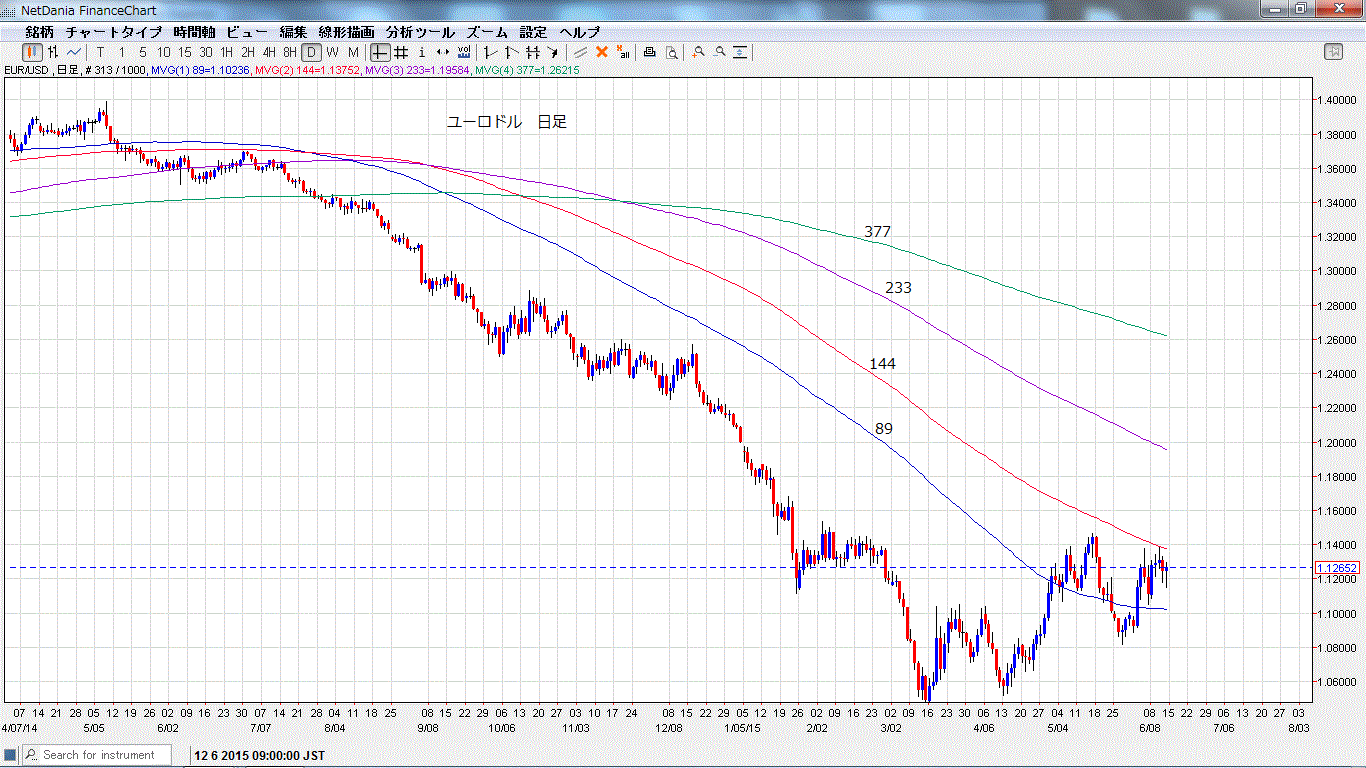Click the MVG(2) 144 indicator label
Screen dimensions: 1366x768
tap(307, 71)
